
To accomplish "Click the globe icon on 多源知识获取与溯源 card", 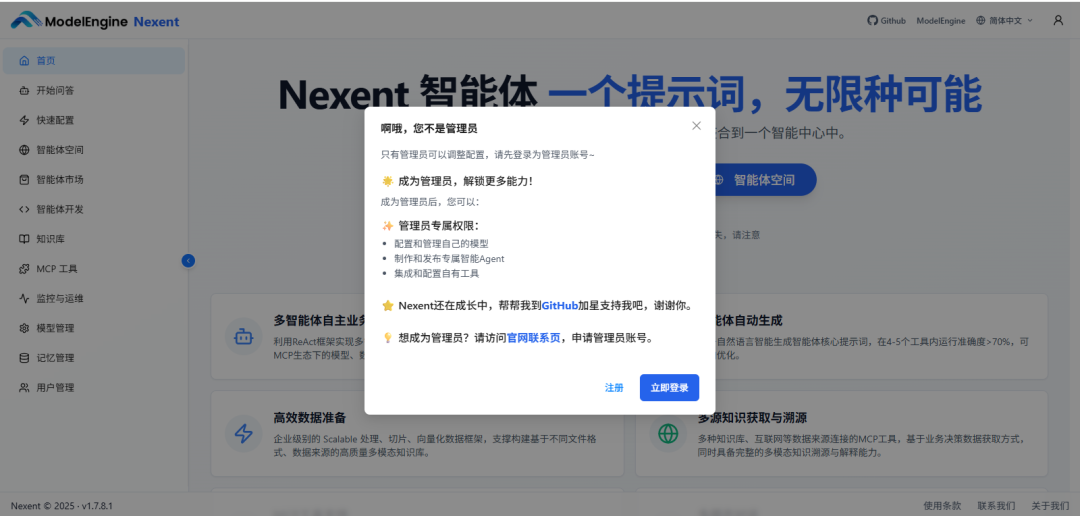I will click(667, 433).
